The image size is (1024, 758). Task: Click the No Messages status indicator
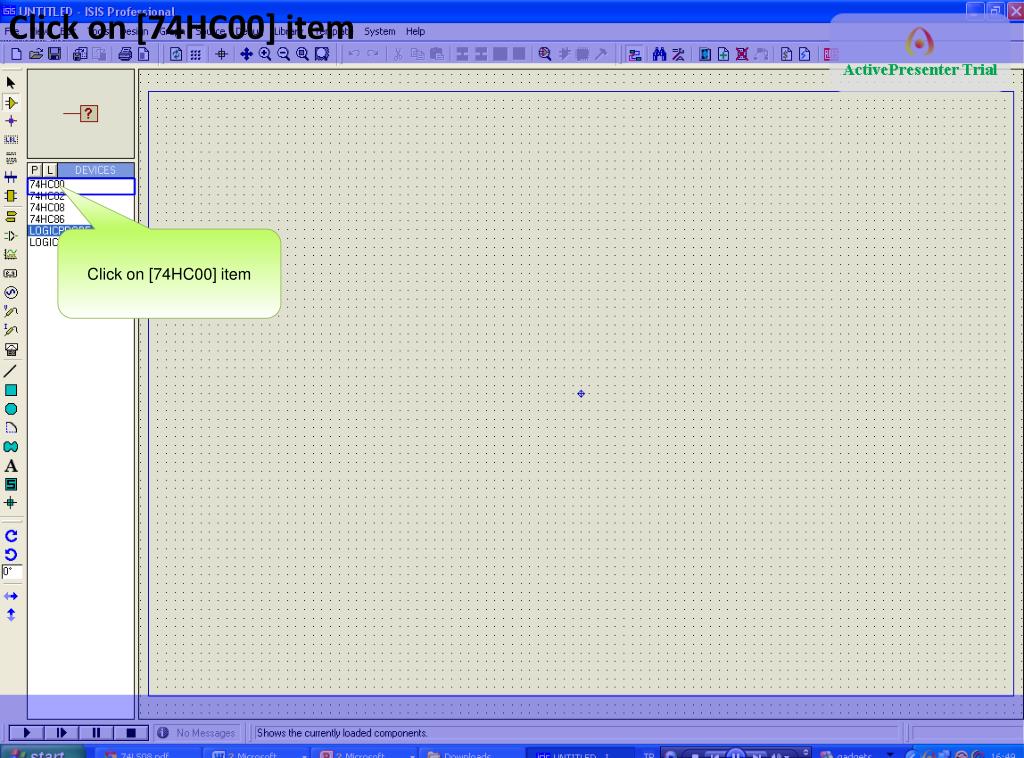pos(197,733)
